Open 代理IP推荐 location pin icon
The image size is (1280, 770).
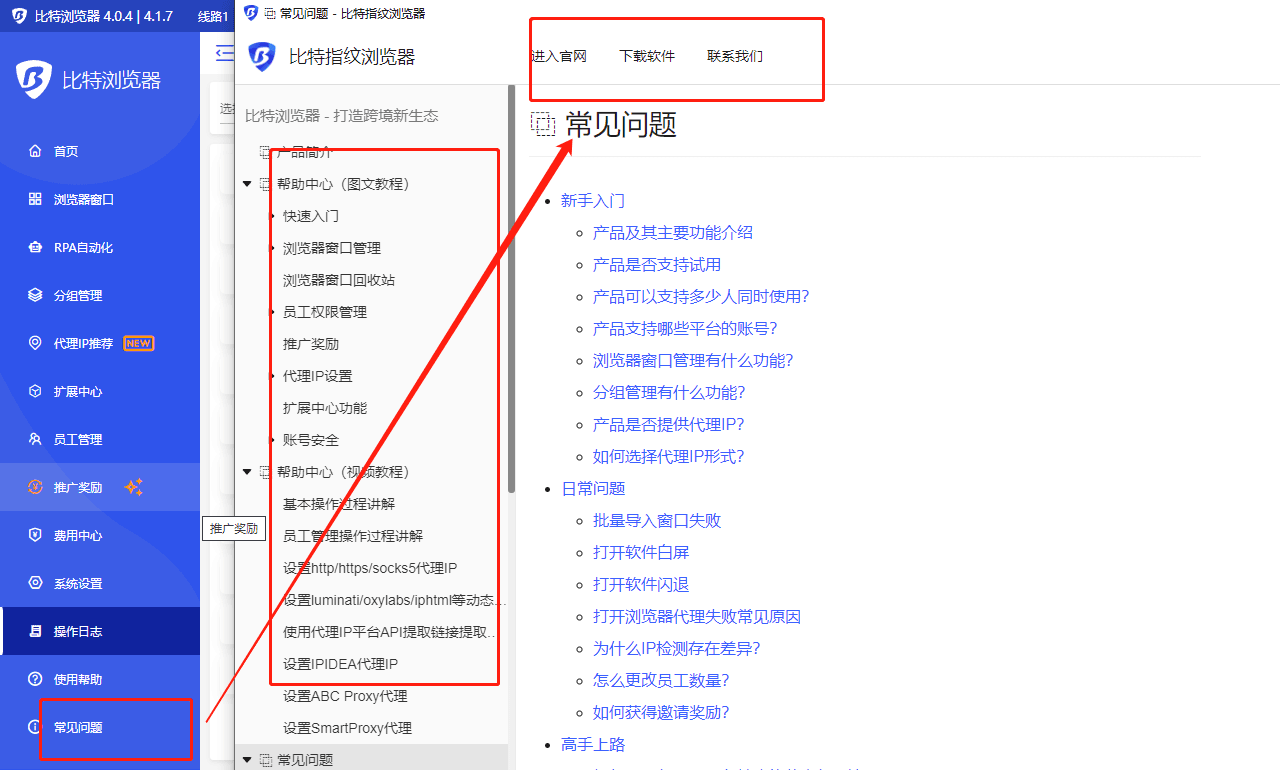[x=35, y=343]
